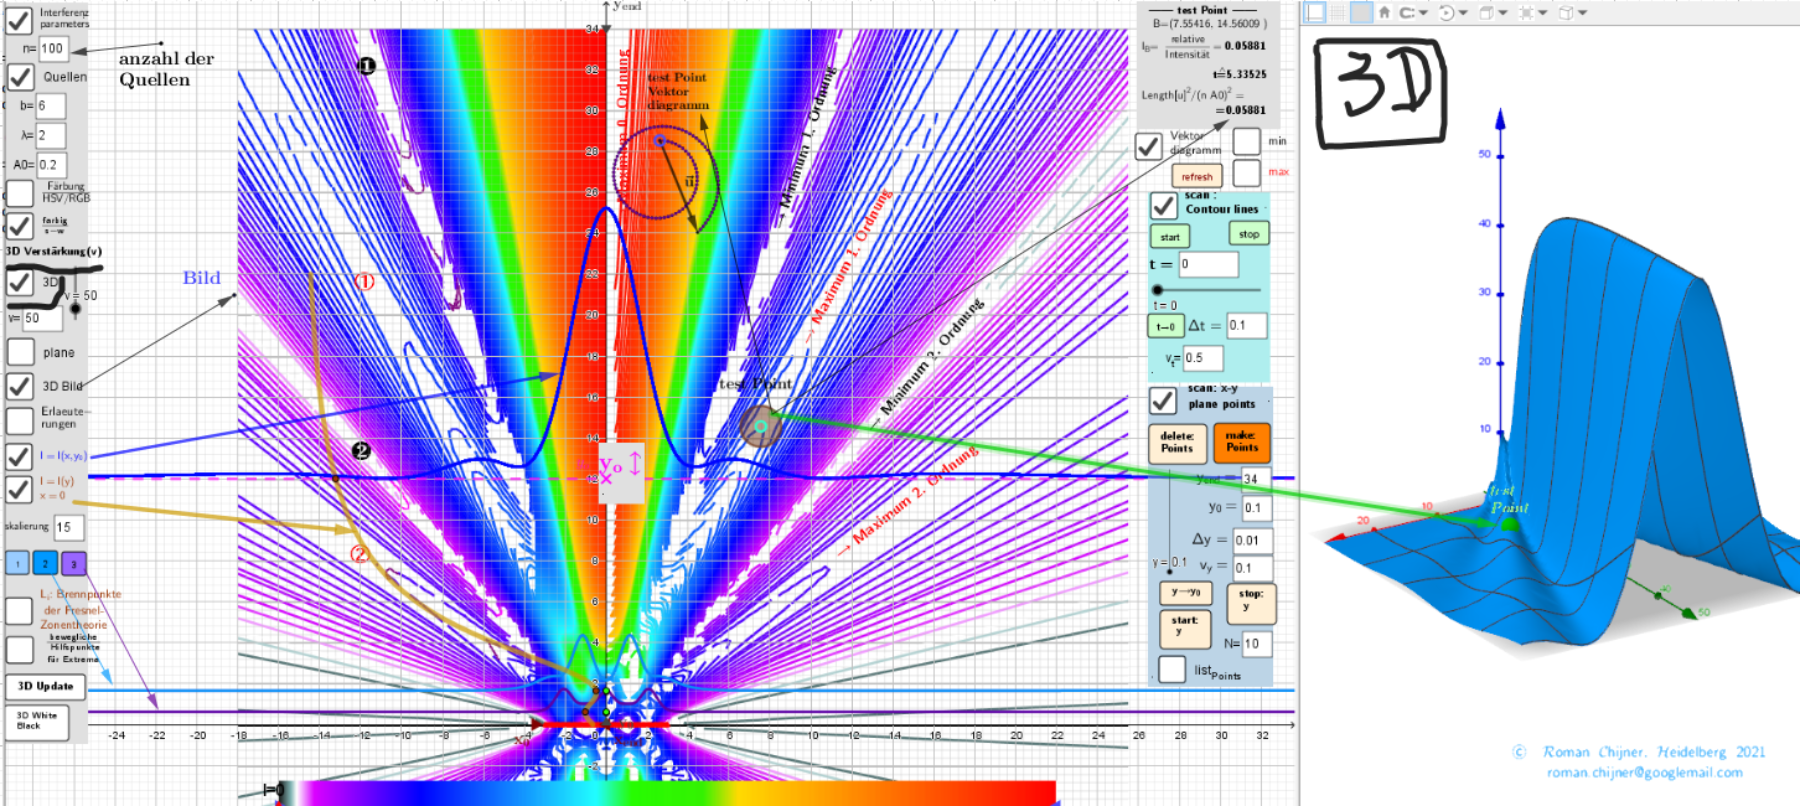
Task: Click the rotate view play icon
Action: [1446, 12]
